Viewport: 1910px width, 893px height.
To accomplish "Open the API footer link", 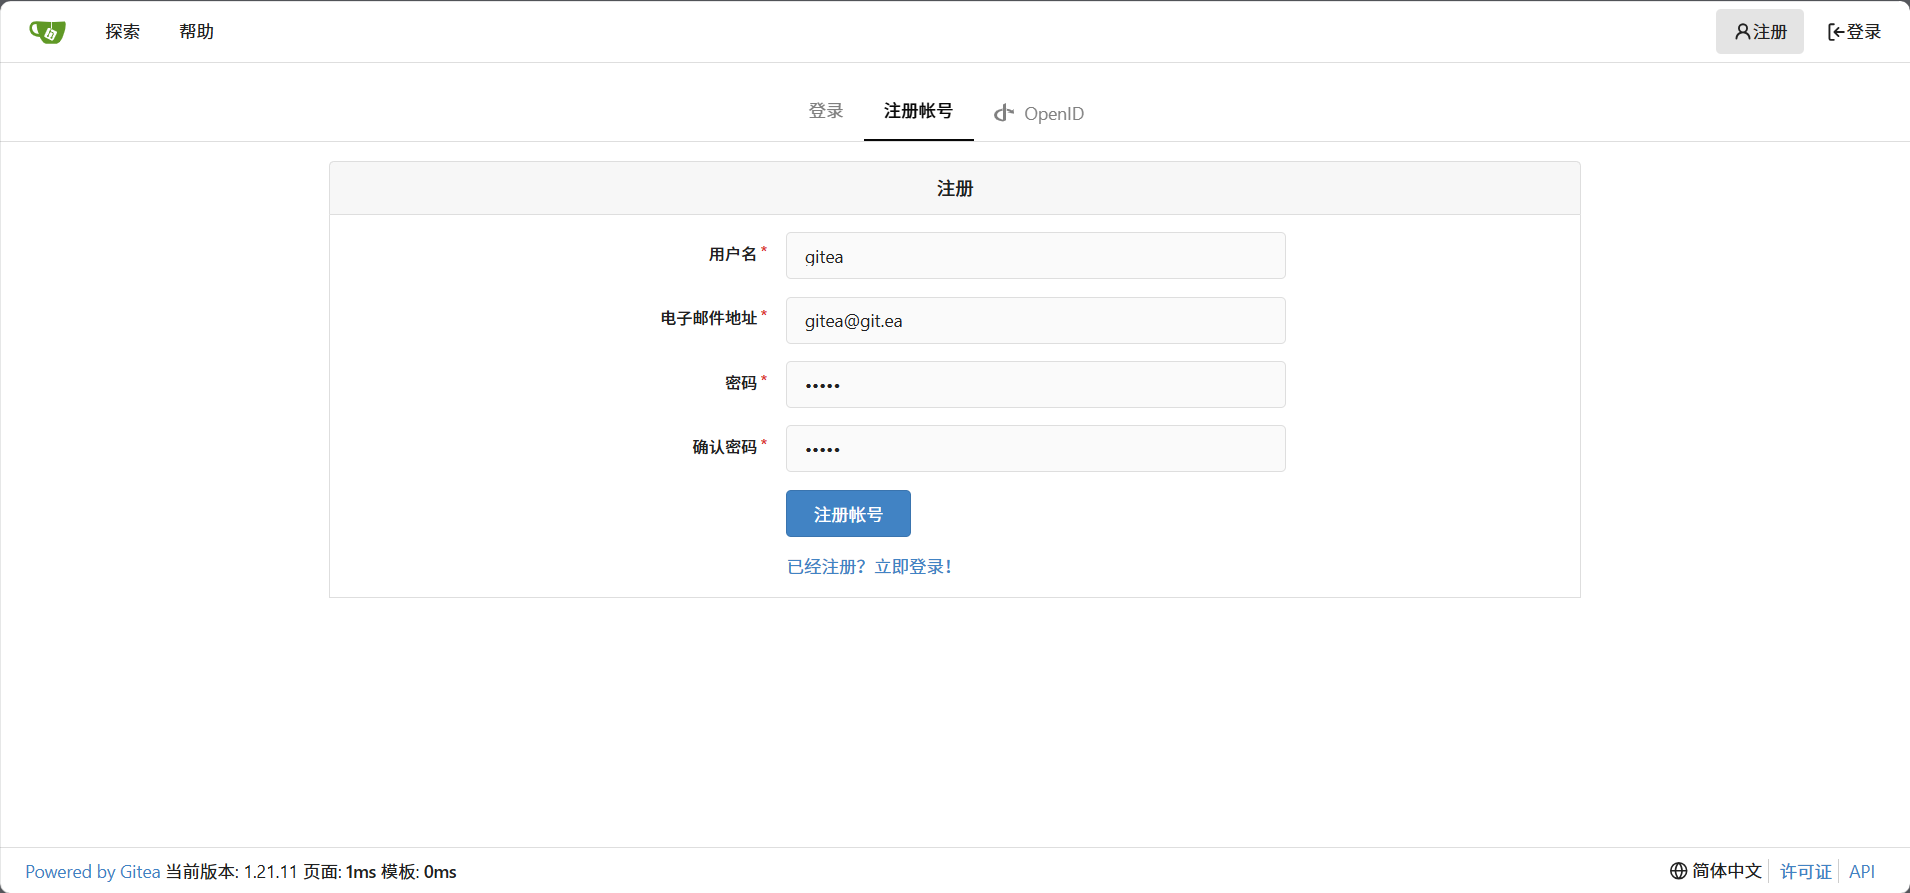I will [1862, 872].
